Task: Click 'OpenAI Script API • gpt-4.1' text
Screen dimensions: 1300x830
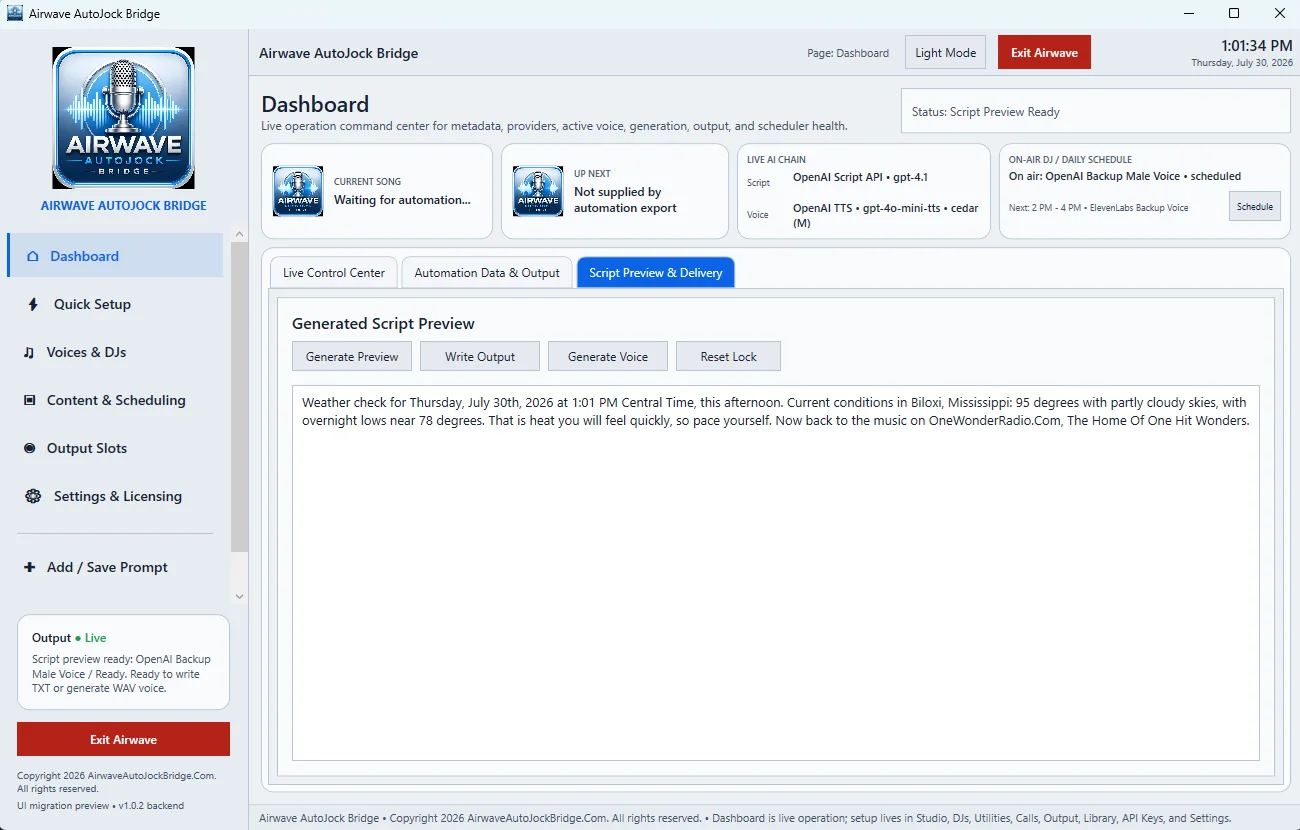Action: pos(860,177)
